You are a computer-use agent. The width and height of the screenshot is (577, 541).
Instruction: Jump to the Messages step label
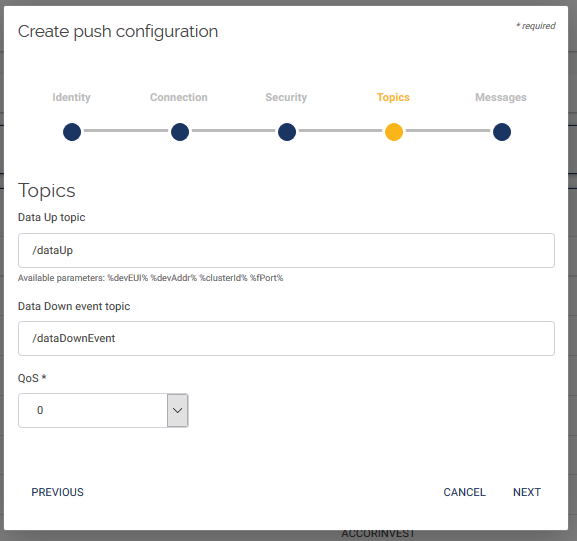(501, 97)
